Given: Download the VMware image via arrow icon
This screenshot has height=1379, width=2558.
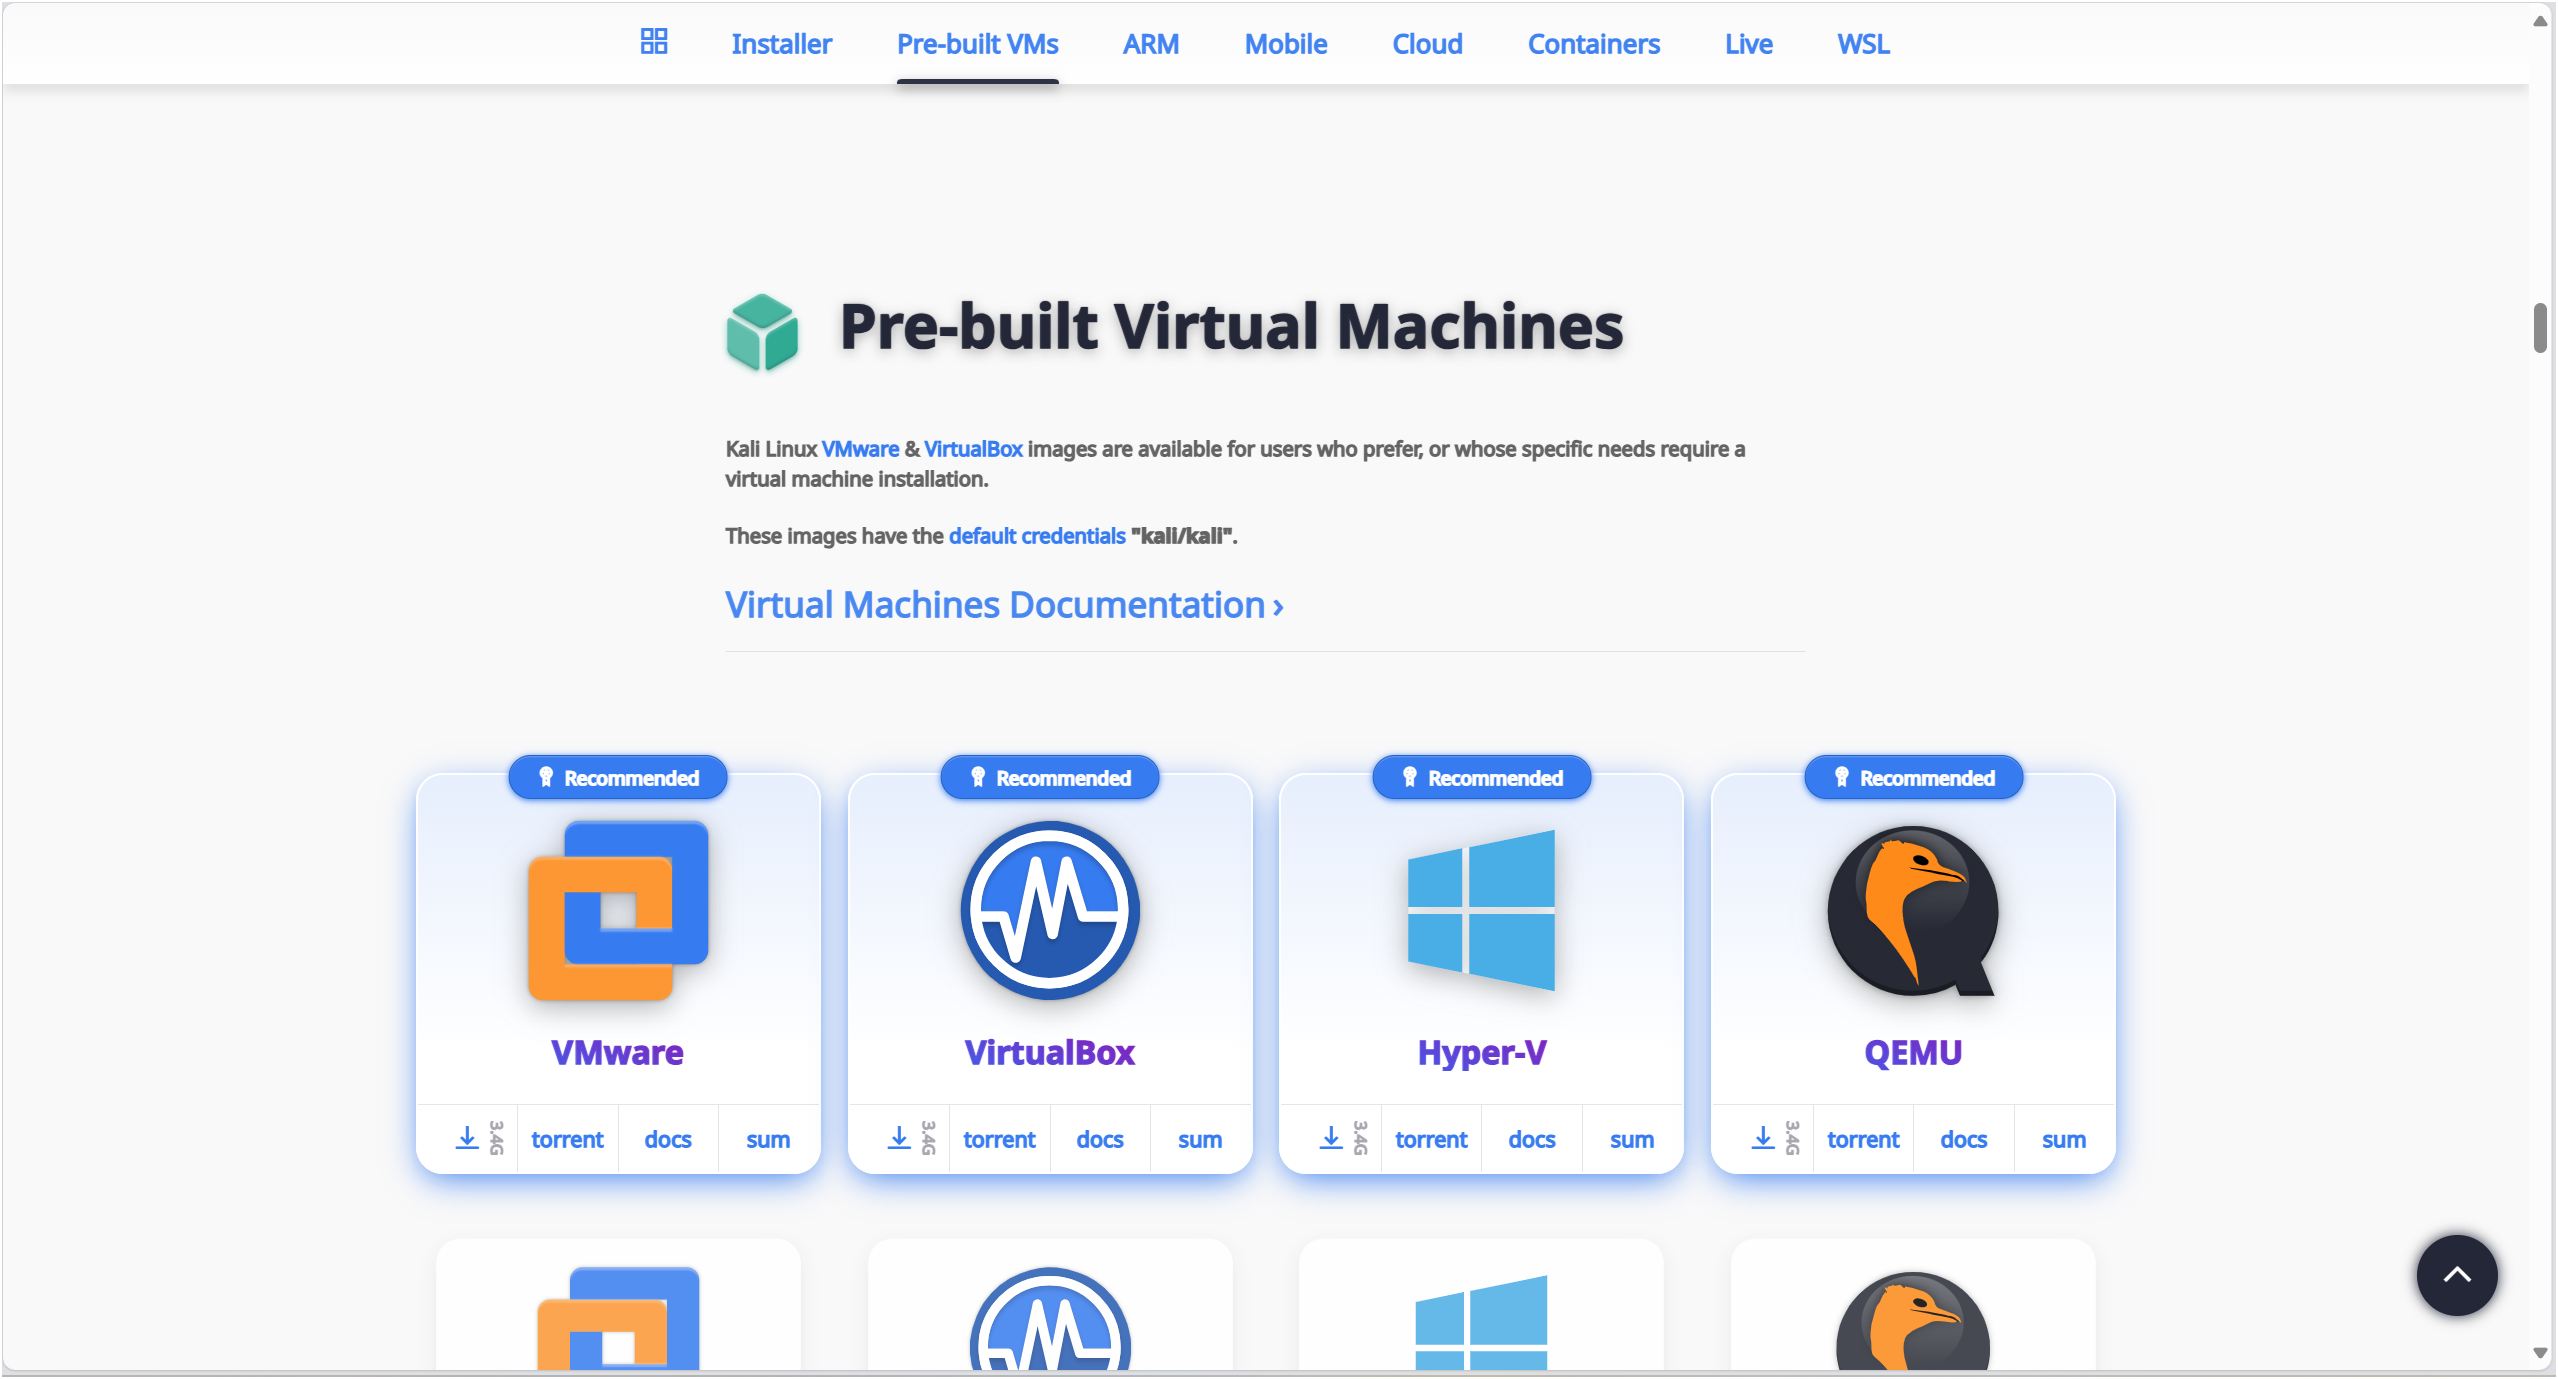Looking at the screenshot, I should tap(467, 1138).
